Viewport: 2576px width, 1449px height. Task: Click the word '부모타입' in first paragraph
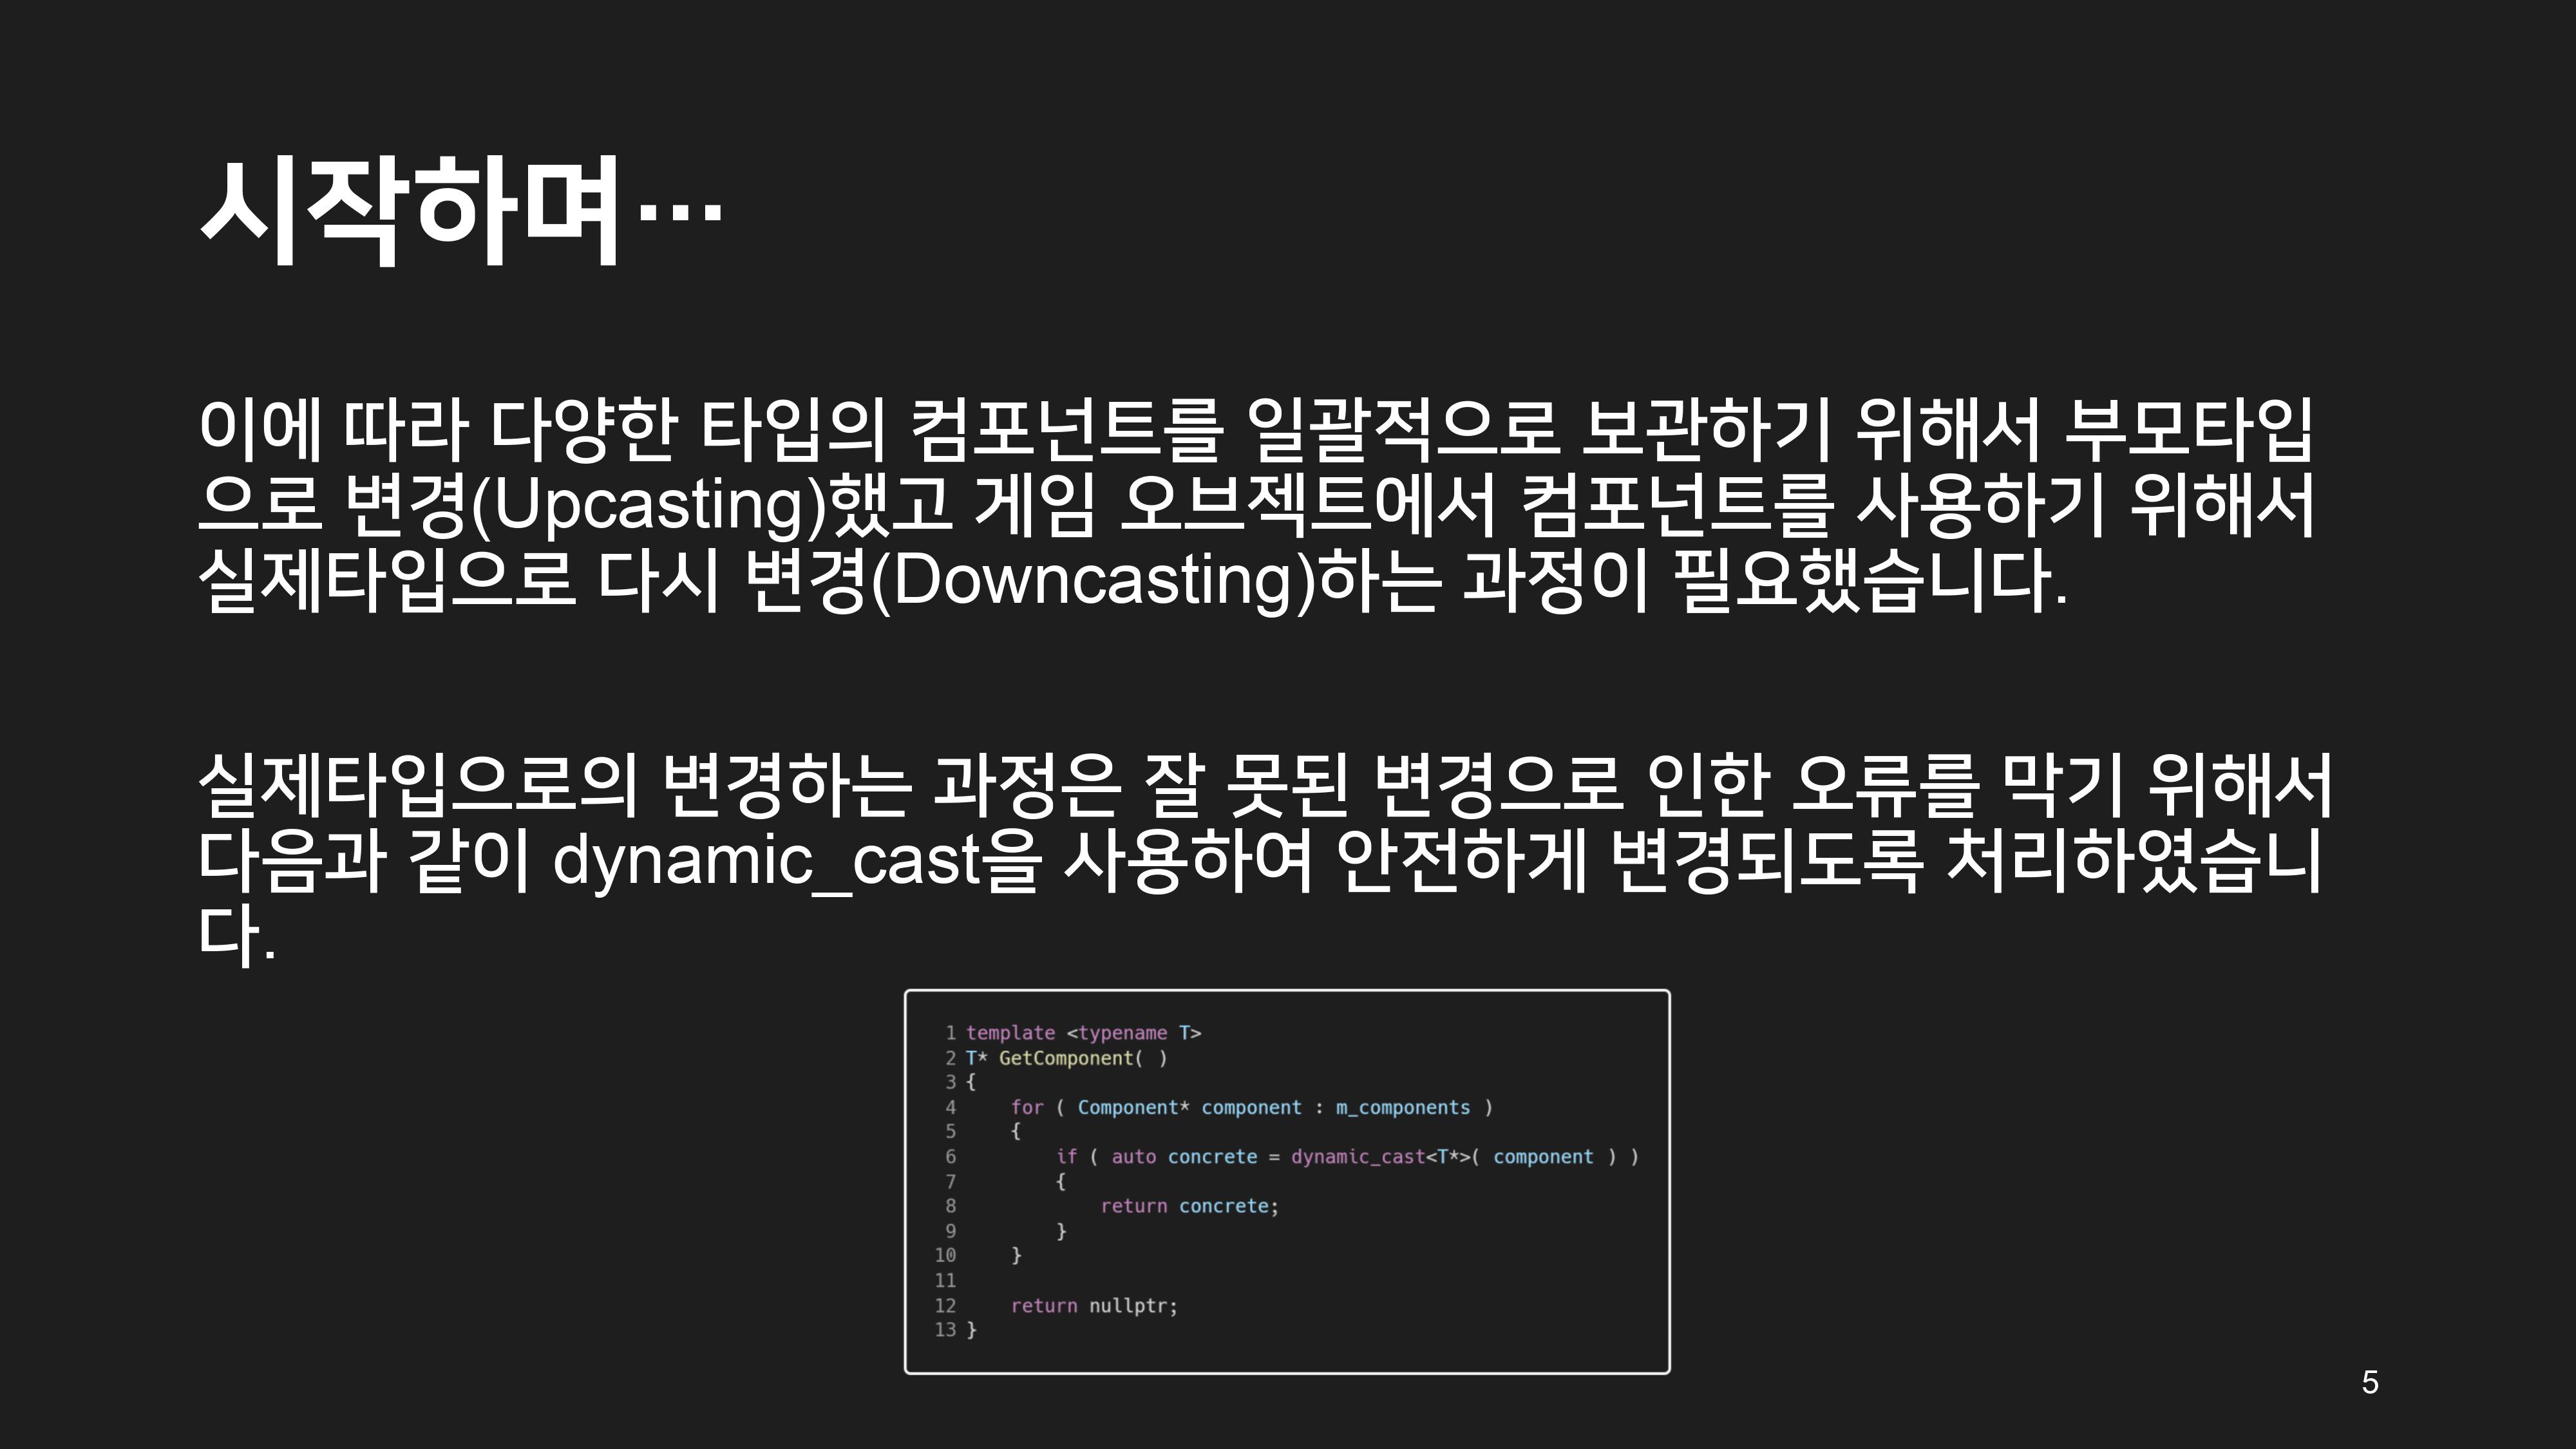[2188, 430]
